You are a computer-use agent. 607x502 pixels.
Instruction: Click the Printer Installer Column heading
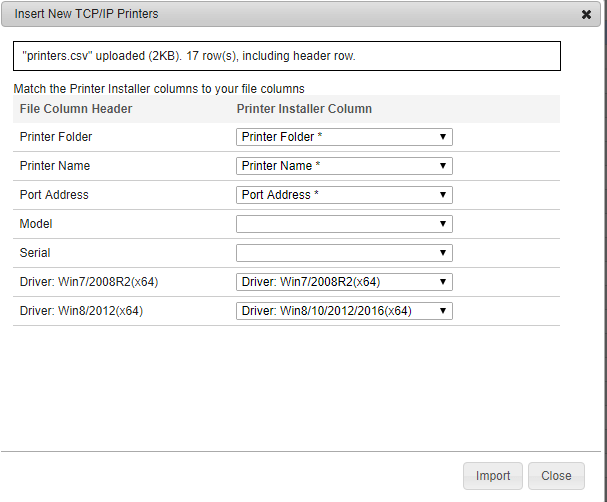click(304, 109)
